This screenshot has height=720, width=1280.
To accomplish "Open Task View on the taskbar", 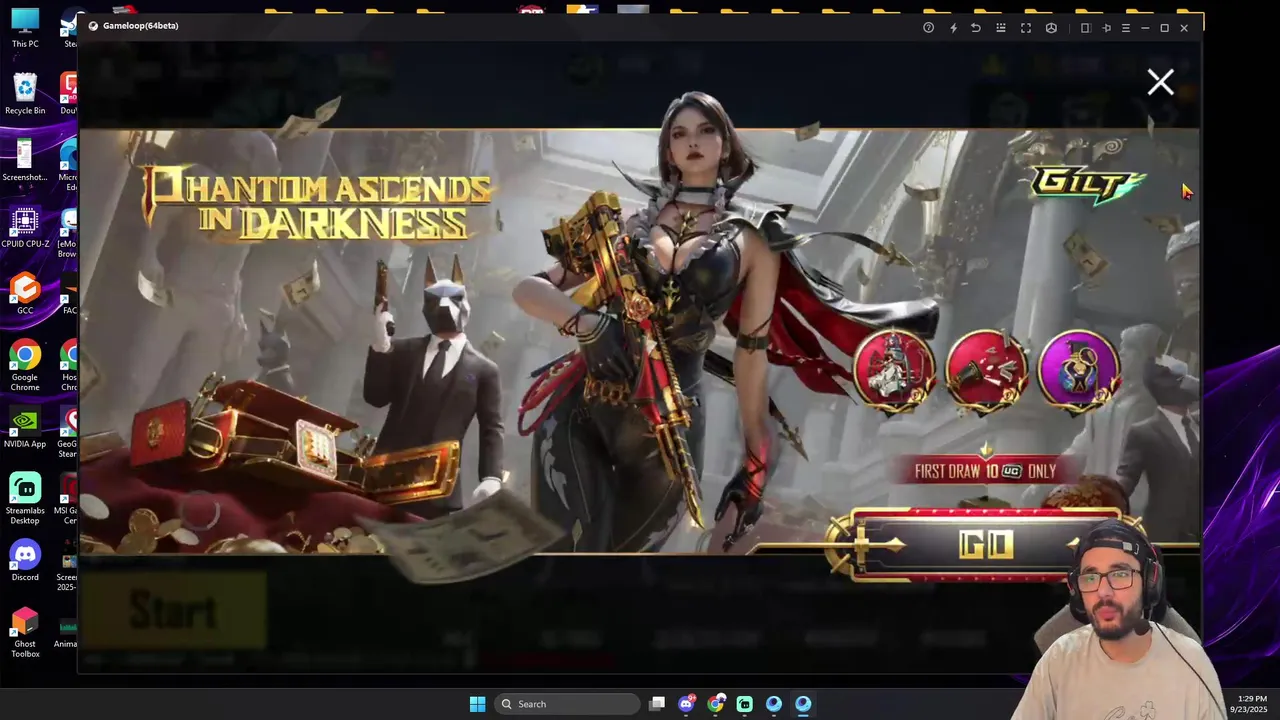I will coord(657,704).
